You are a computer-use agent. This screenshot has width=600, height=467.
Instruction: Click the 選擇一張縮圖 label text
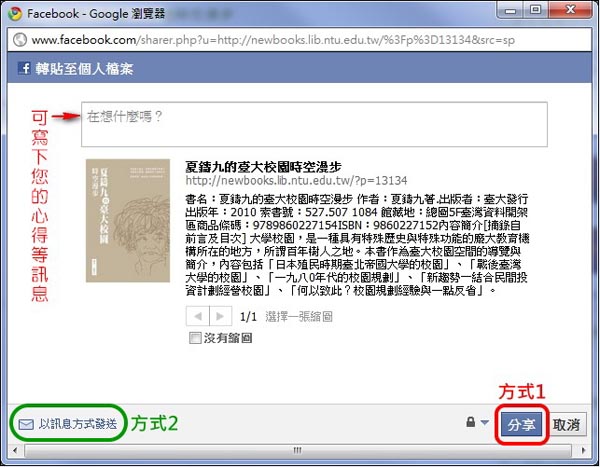point(299,317)
